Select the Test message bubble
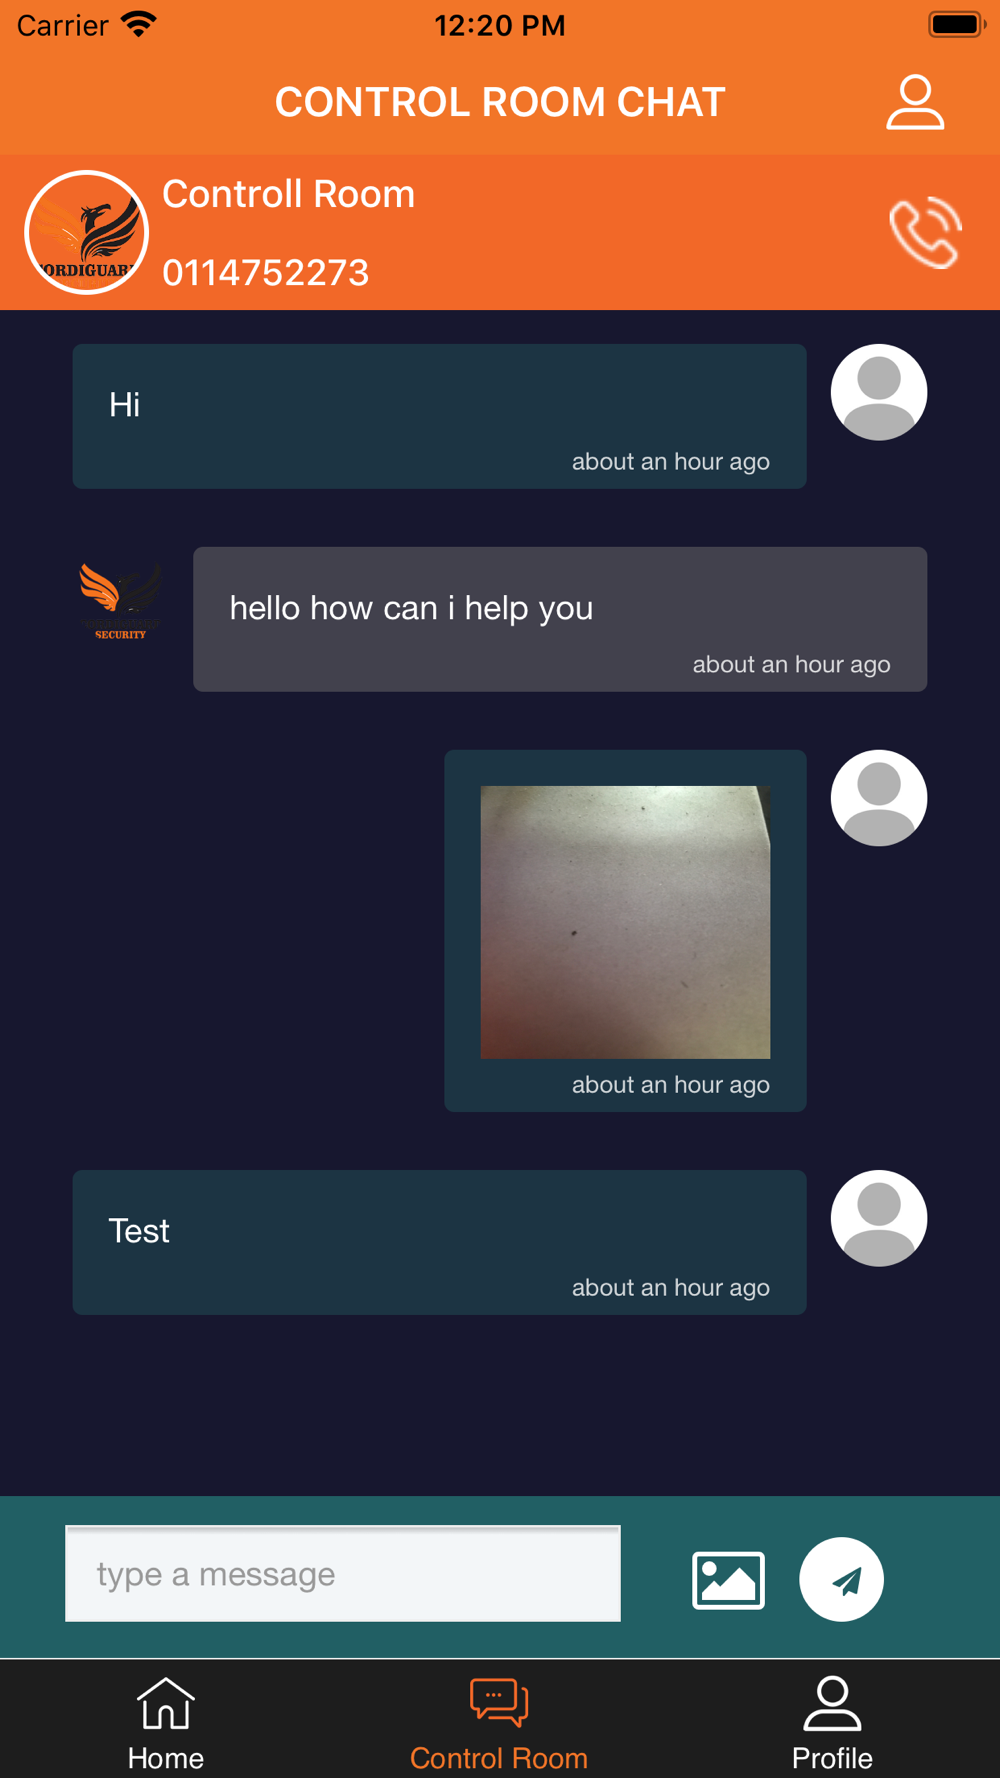The width and height of the screenshot is (1000, 1778). click(439, 1242)
